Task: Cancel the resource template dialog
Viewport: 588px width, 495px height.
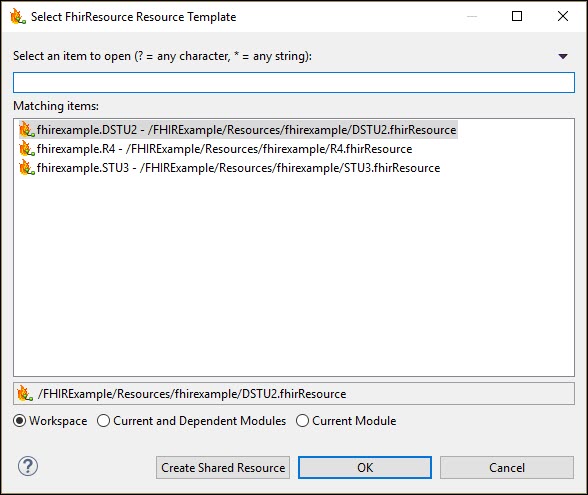Action: click(507, 468)
